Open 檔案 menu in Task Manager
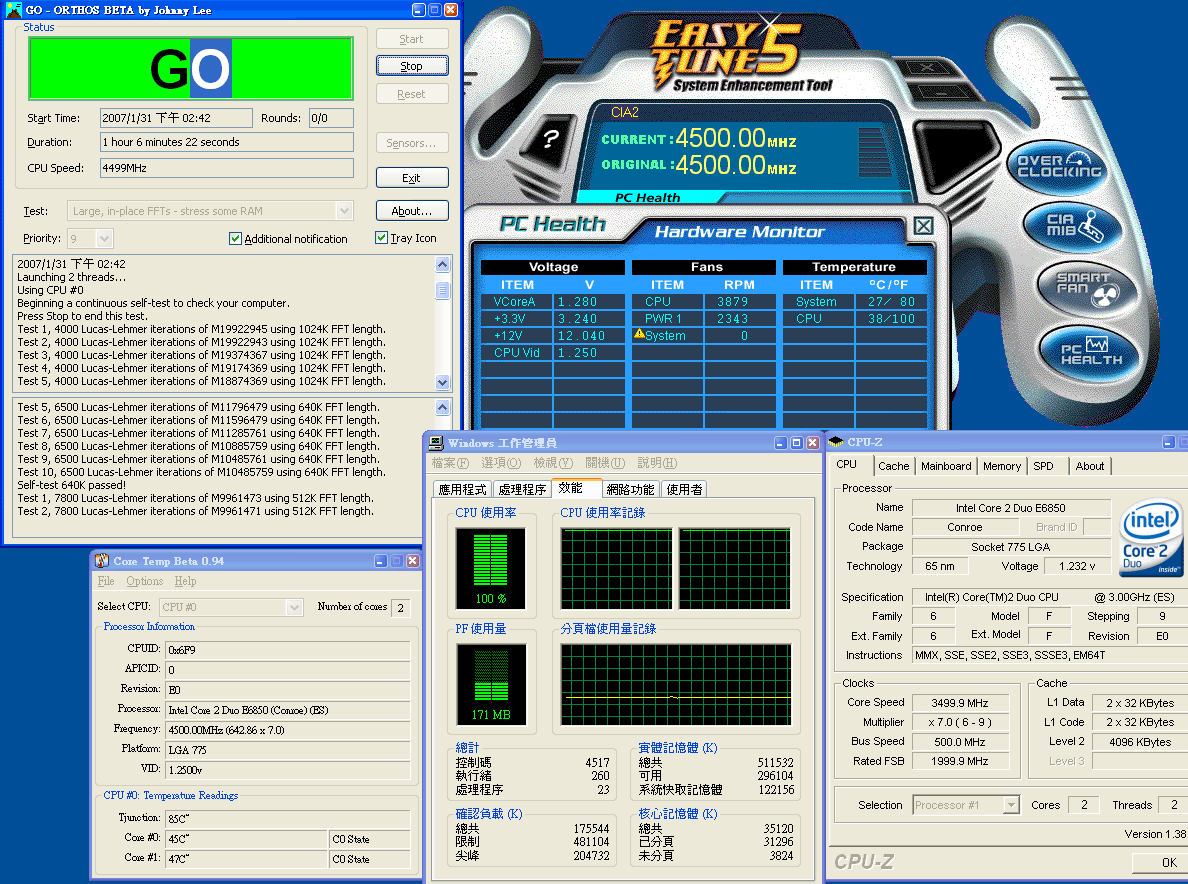This screenshot has height=884, width=1188. pyautogui.click(x=450, y=463)
